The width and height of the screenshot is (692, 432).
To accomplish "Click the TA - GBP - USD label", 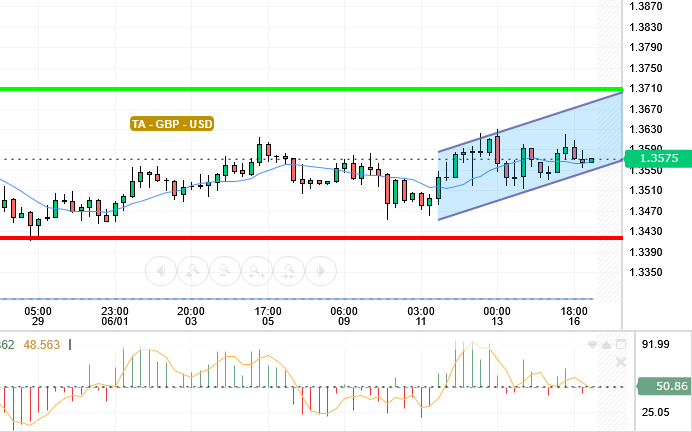I will pos(172,124).
